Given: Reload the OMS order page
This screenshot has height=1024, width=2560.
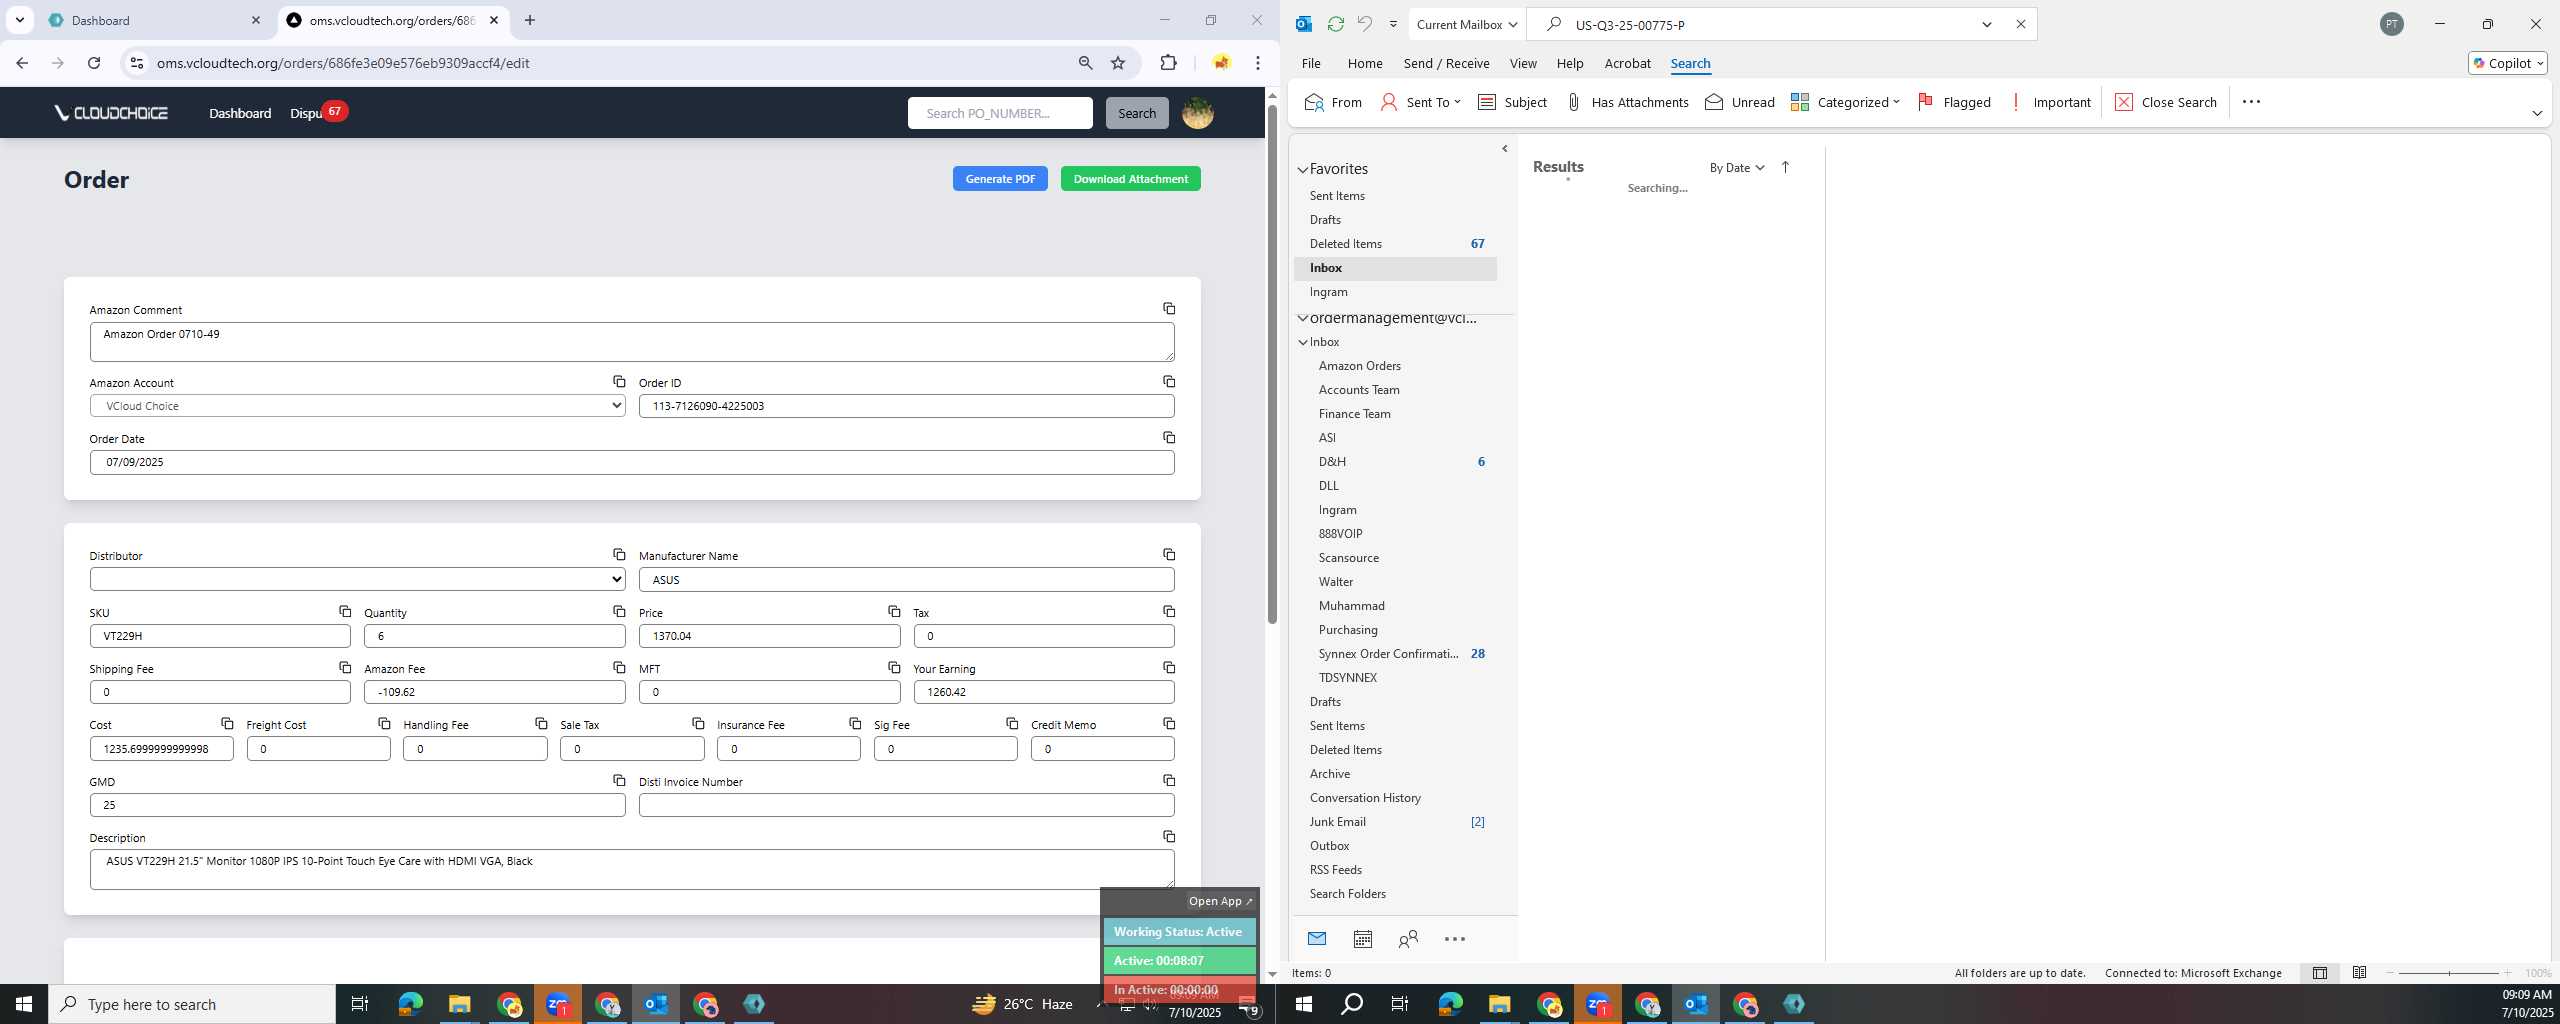Looking at the screenshot, I should [x=94, y=63].
